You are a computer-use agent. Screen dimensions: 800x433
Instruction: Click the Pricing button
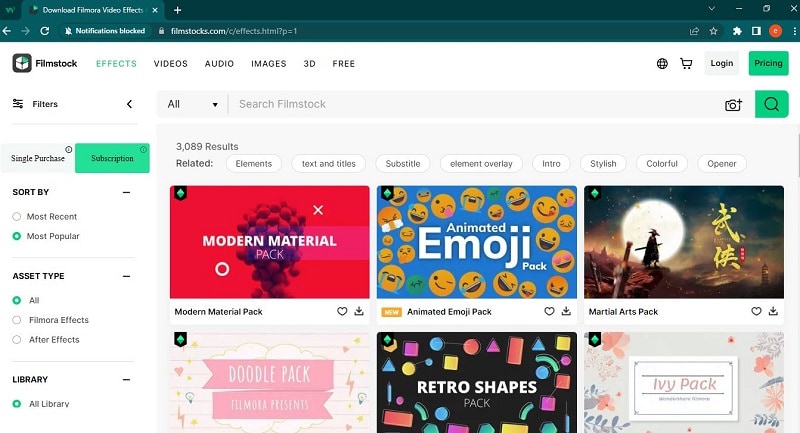[x=768, y=63]
